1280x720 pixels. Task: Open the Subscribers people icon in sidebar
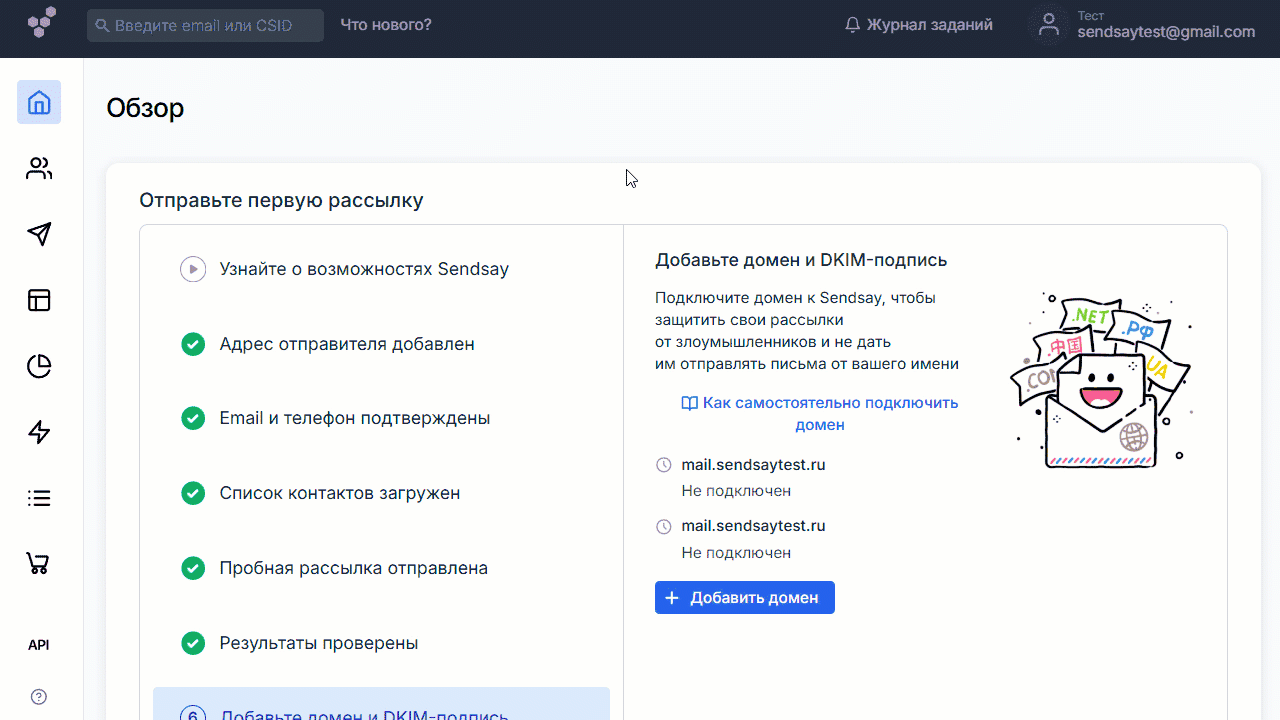click(x=39, y=168)
